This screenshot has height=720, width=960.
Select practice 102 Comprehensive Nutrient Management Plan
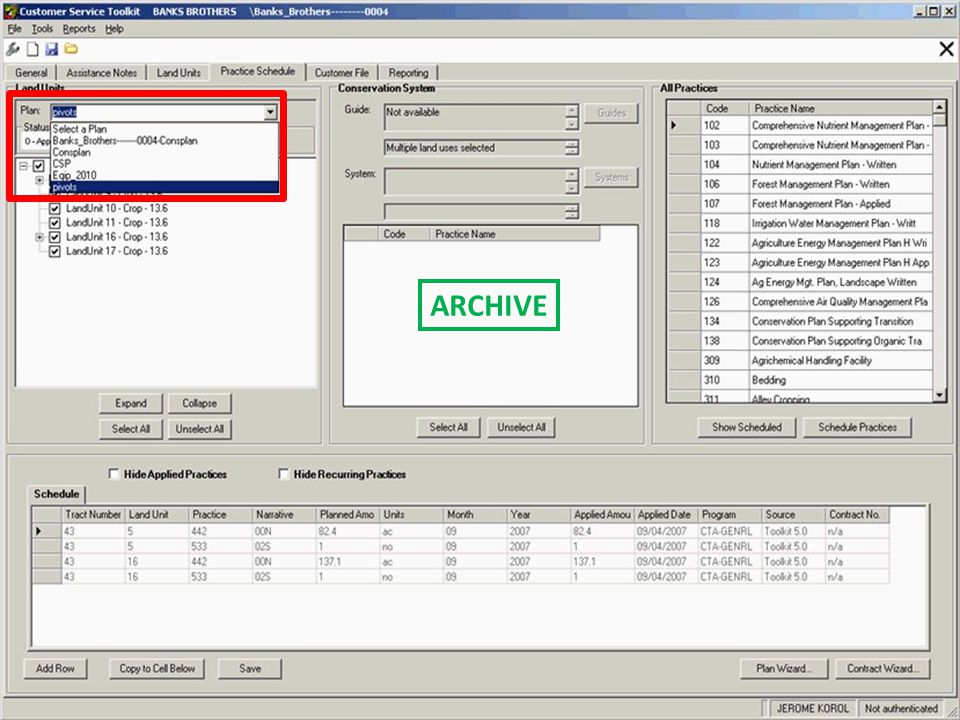(801, 126)
